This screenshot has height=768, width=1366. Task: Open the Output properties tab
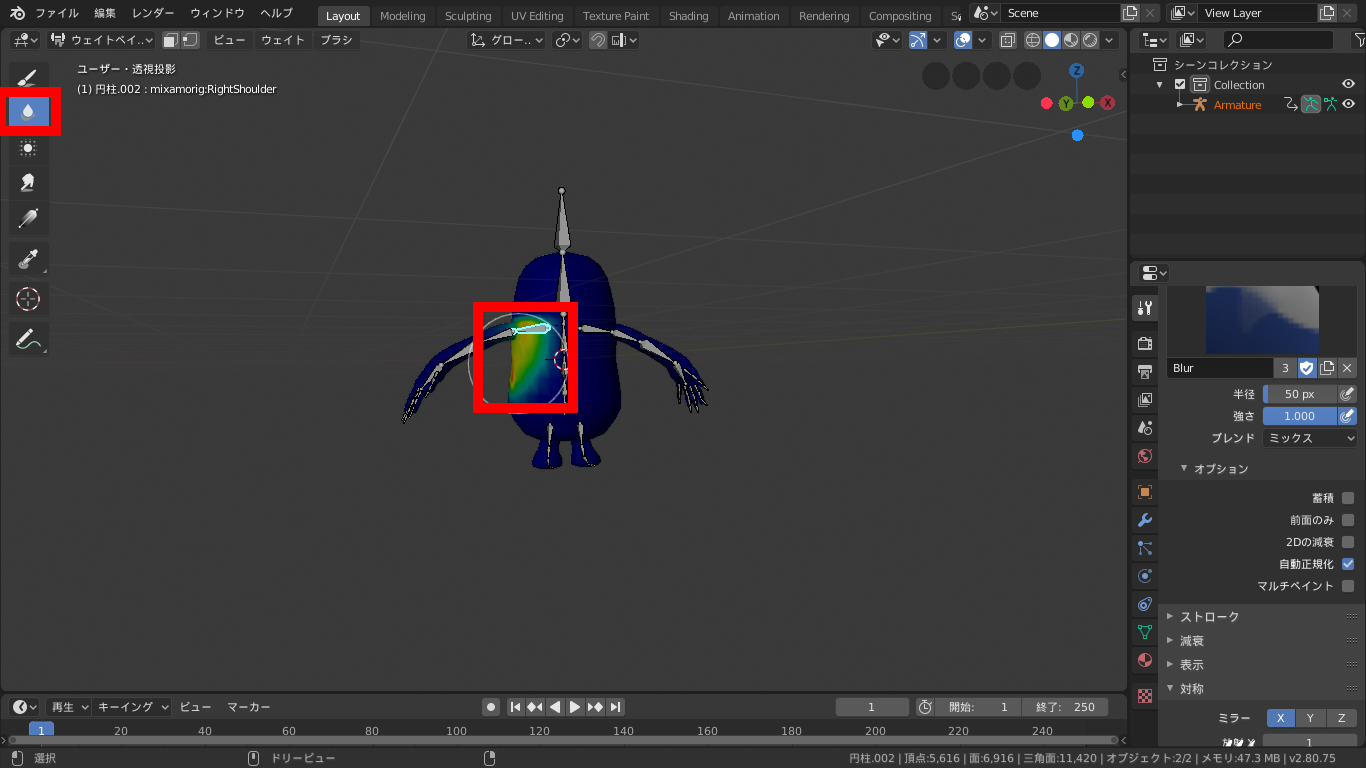[1145, 372]
